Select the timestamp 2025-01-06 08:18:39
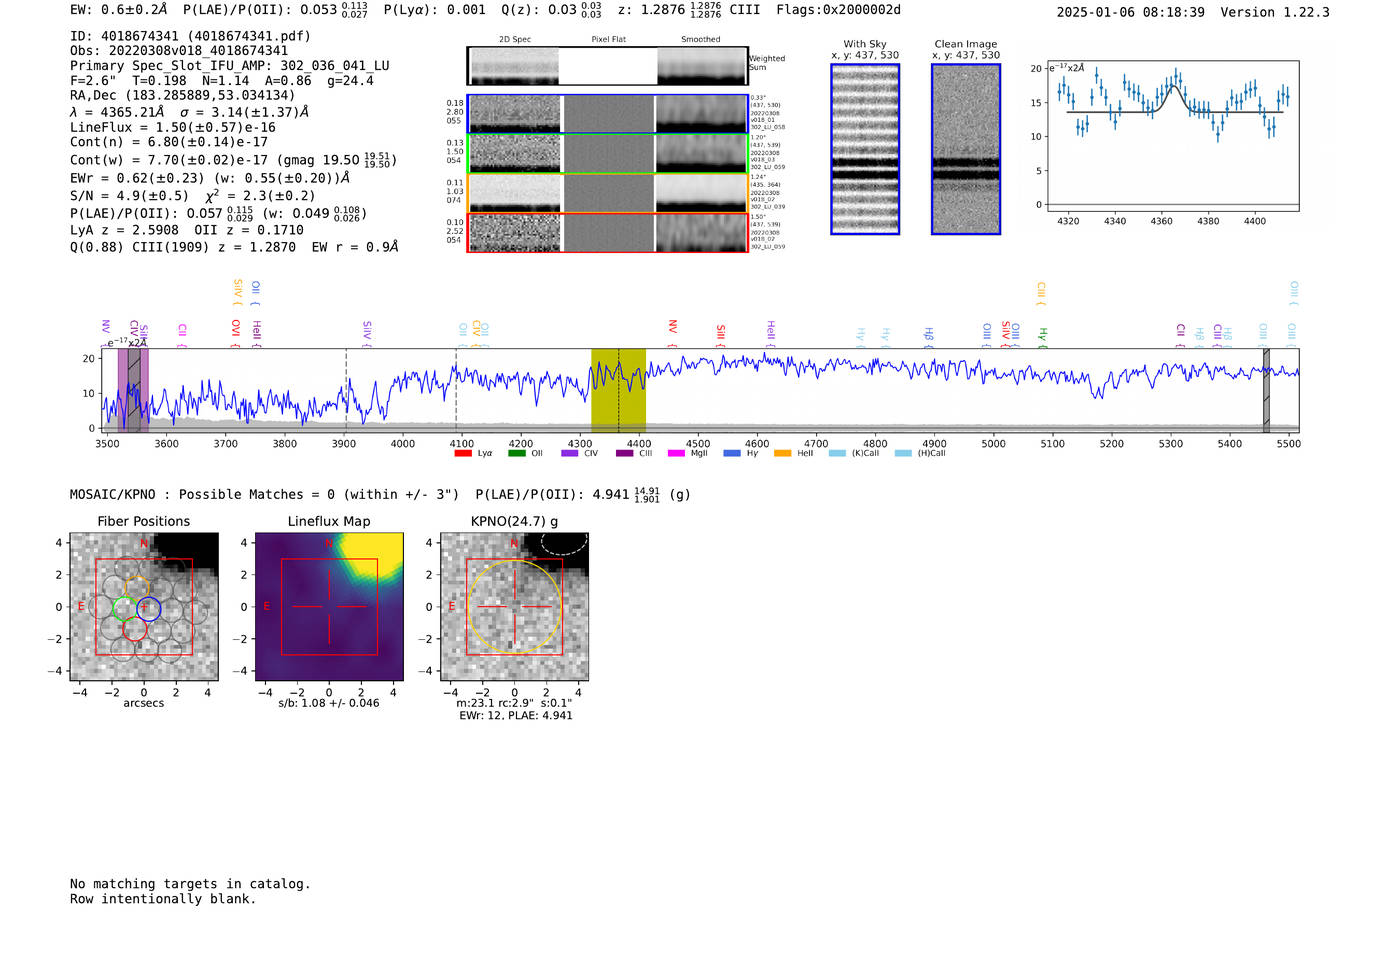 point(1130,12)
